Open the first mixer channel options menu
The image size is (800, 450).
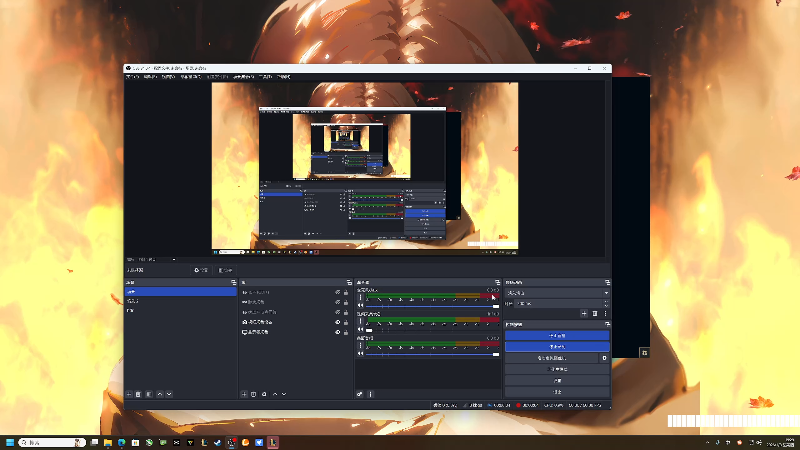coord(361,297)
